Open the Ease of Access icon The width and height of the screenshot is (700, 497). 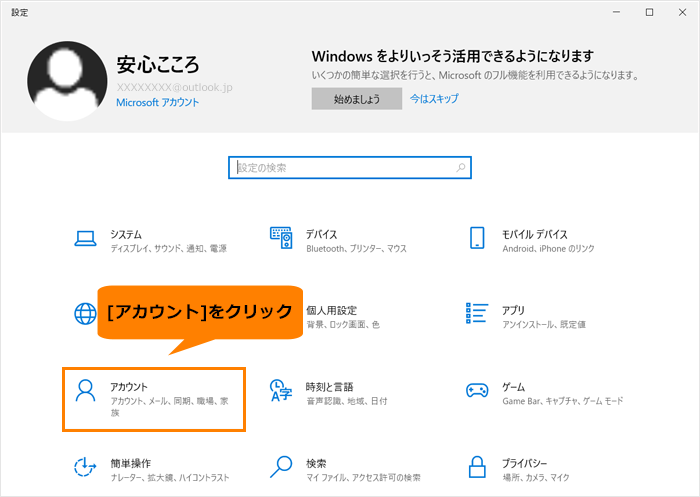tap(85, 467)
